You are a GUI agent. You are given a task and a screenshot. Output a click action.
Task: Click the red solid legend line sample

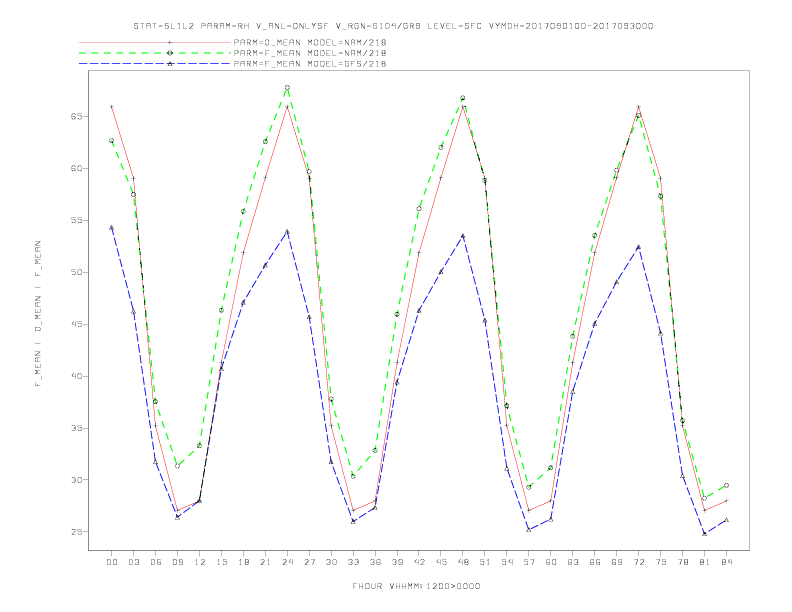[x=155, y=42]
